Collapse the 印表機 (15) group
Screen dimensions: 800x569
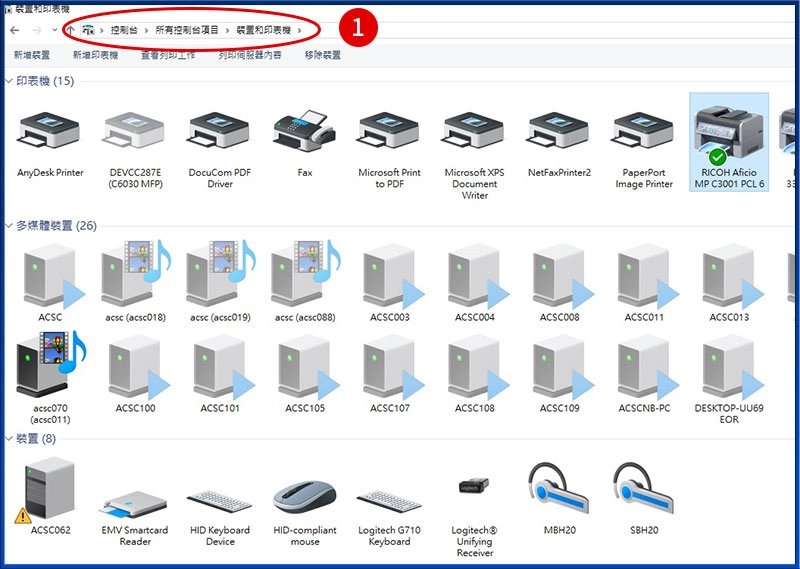(10, 81)
